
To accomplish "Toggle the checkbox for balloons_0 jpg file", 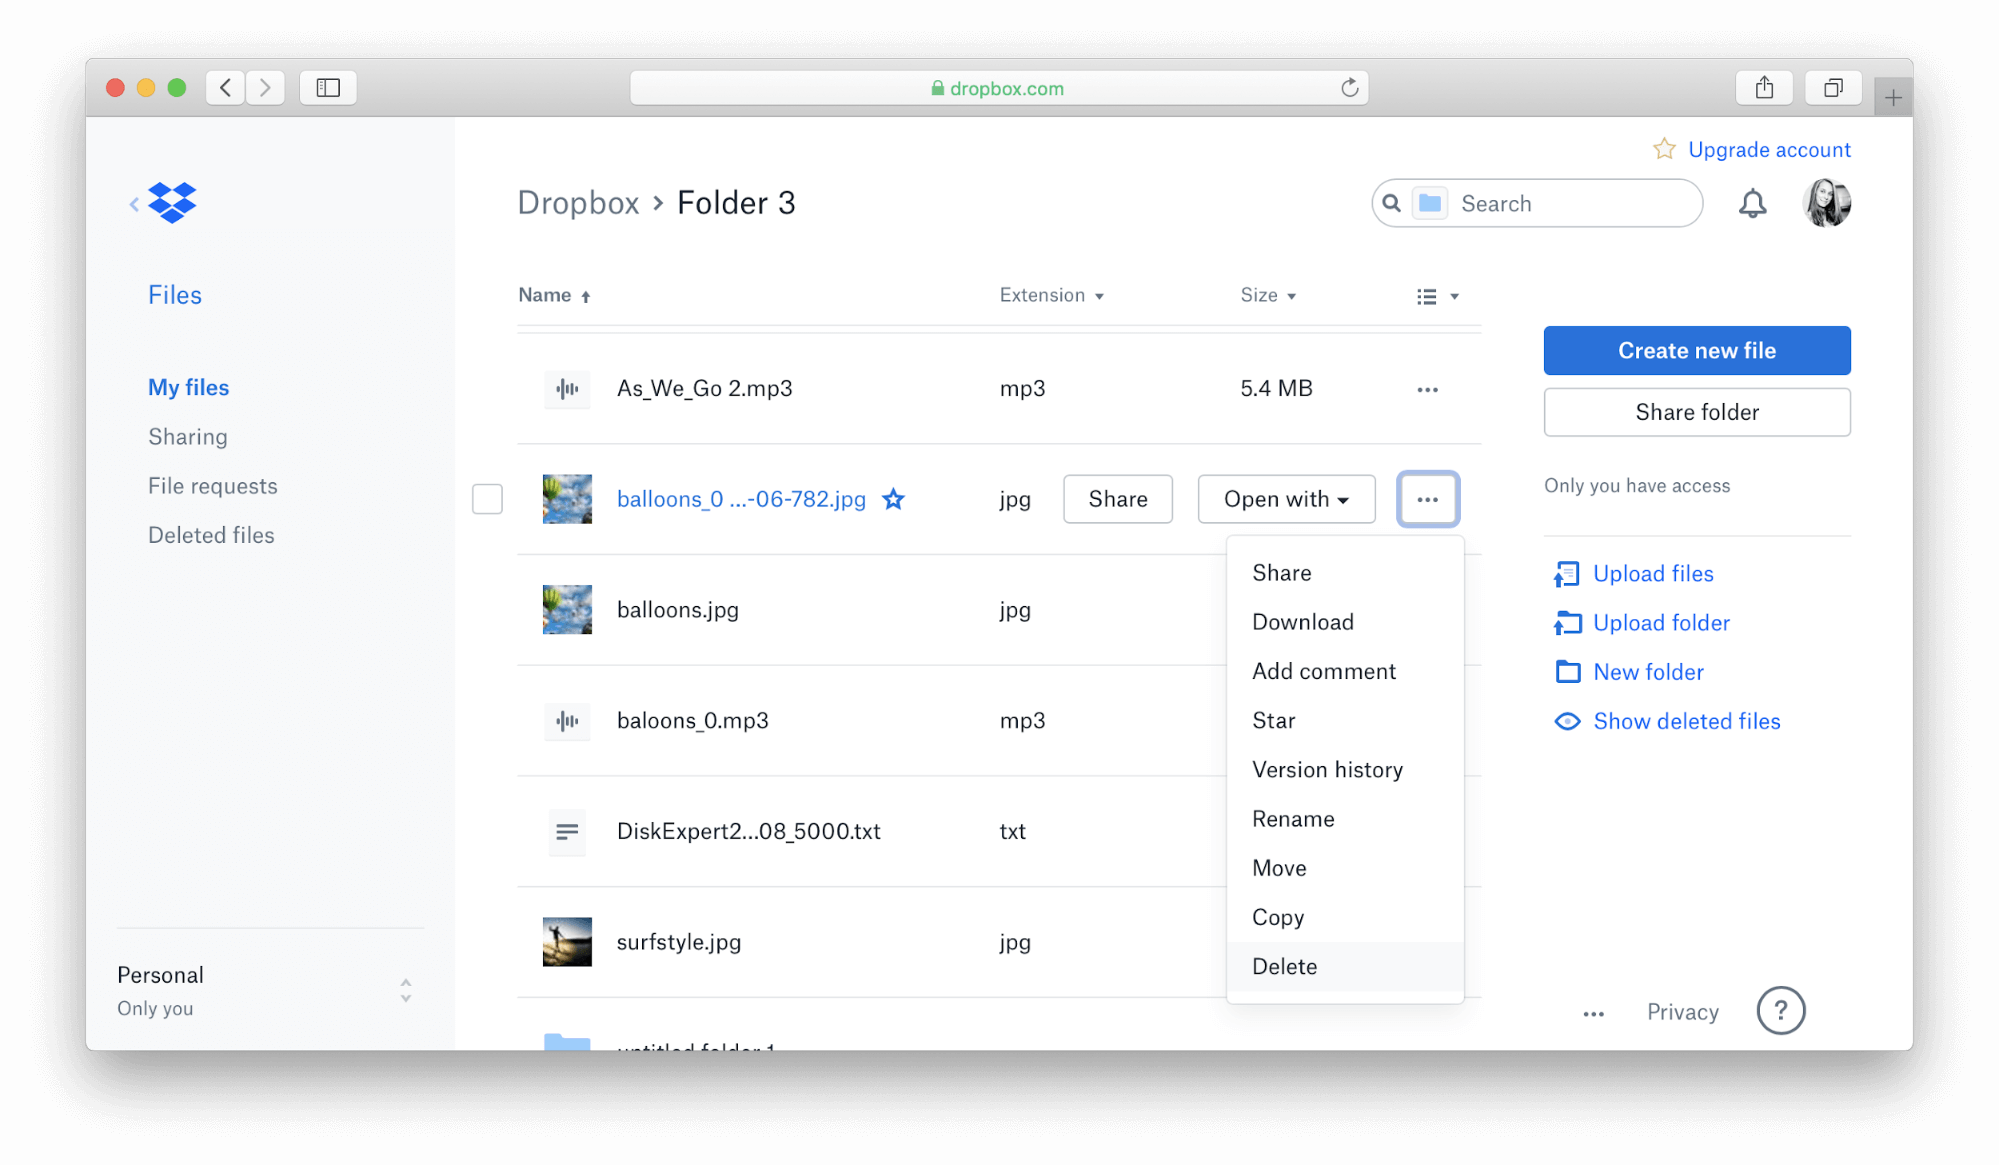I will click(x=487, y=499).
